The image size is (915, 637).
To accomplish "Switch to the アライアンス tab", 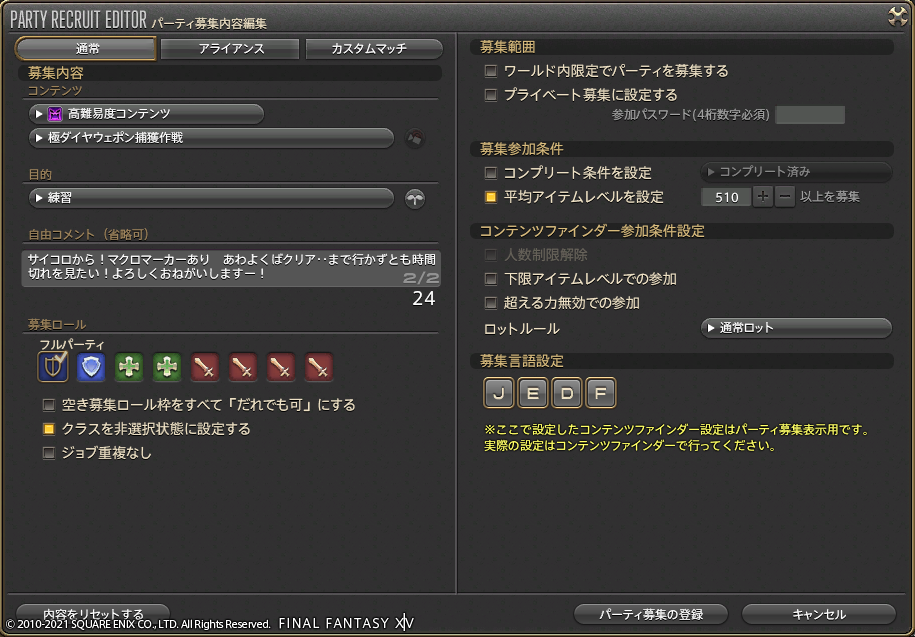I will point(231,49).
